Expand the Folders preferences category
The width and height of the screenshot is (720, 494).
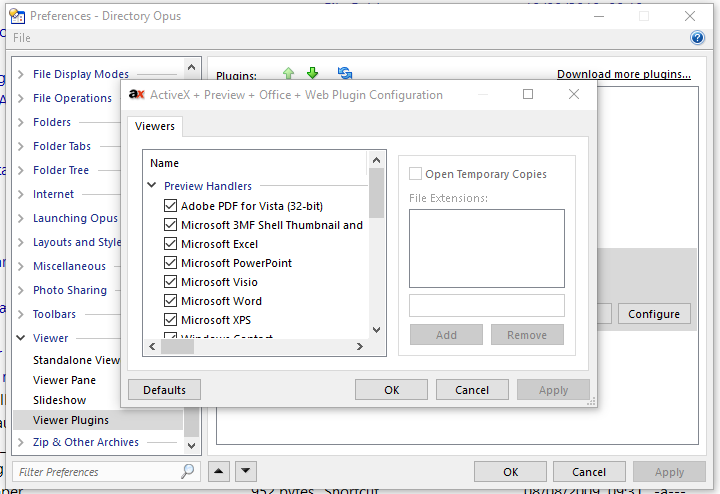(x=21, y=122)
